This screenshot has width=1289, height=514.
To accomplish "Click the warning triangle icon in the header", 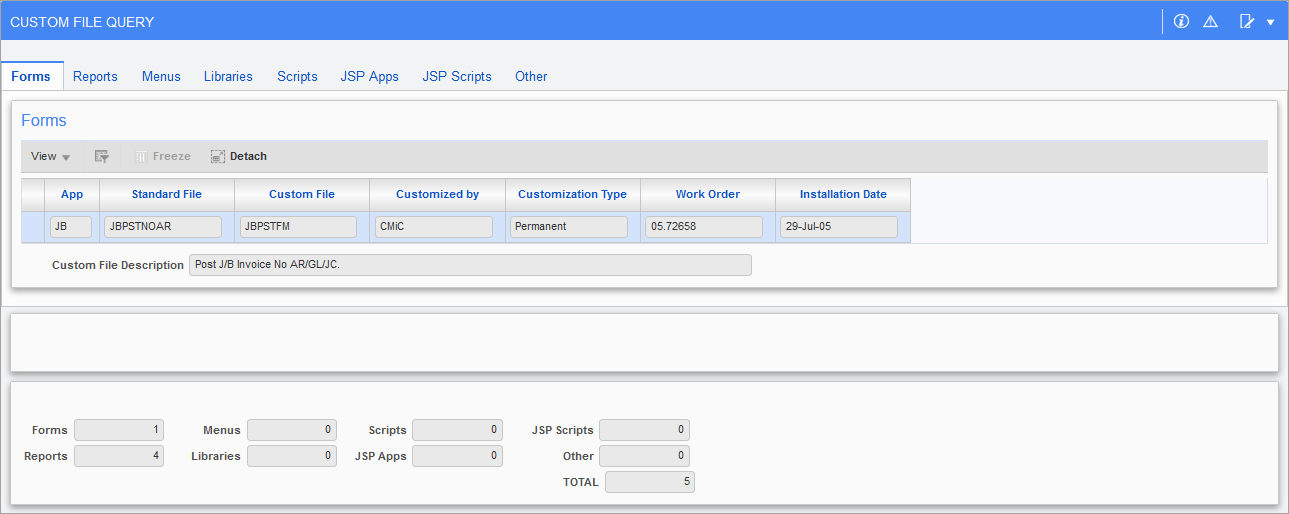I will point(1210,21).
